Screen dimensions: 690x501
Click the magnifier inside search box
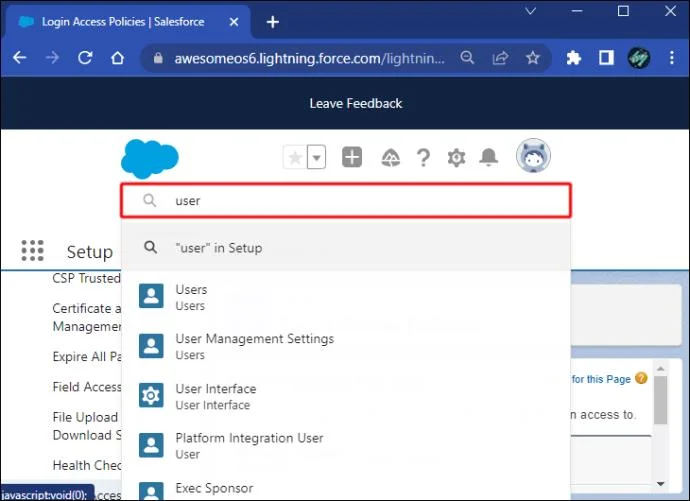(x=150, y=201)
